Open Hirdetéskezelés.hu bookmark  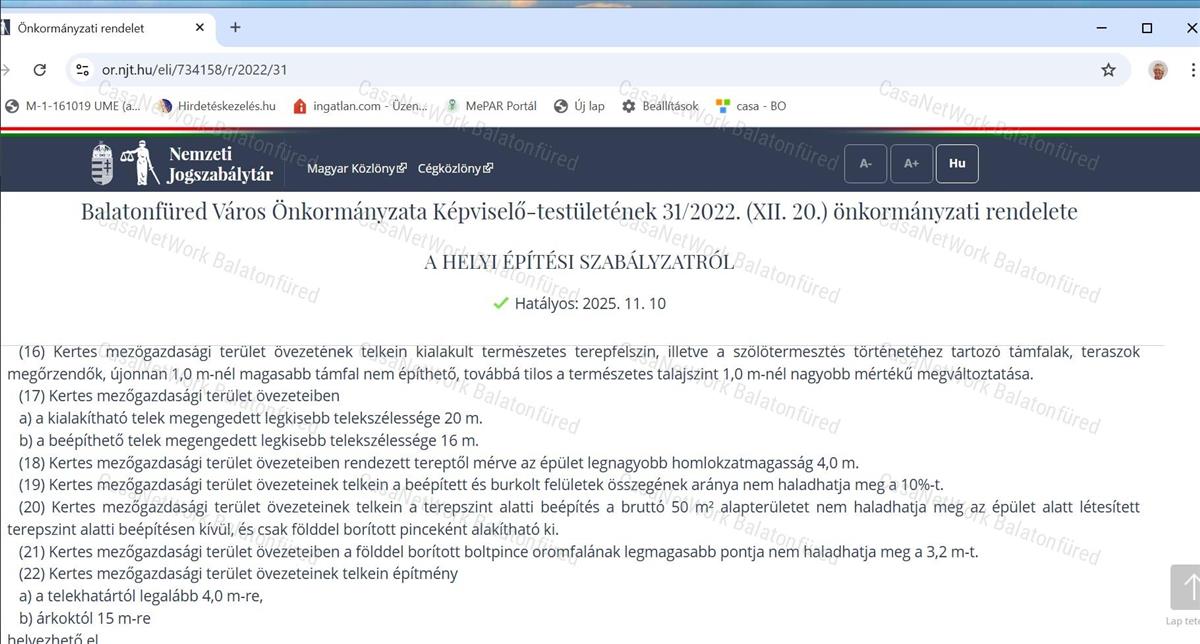(216, 106)
